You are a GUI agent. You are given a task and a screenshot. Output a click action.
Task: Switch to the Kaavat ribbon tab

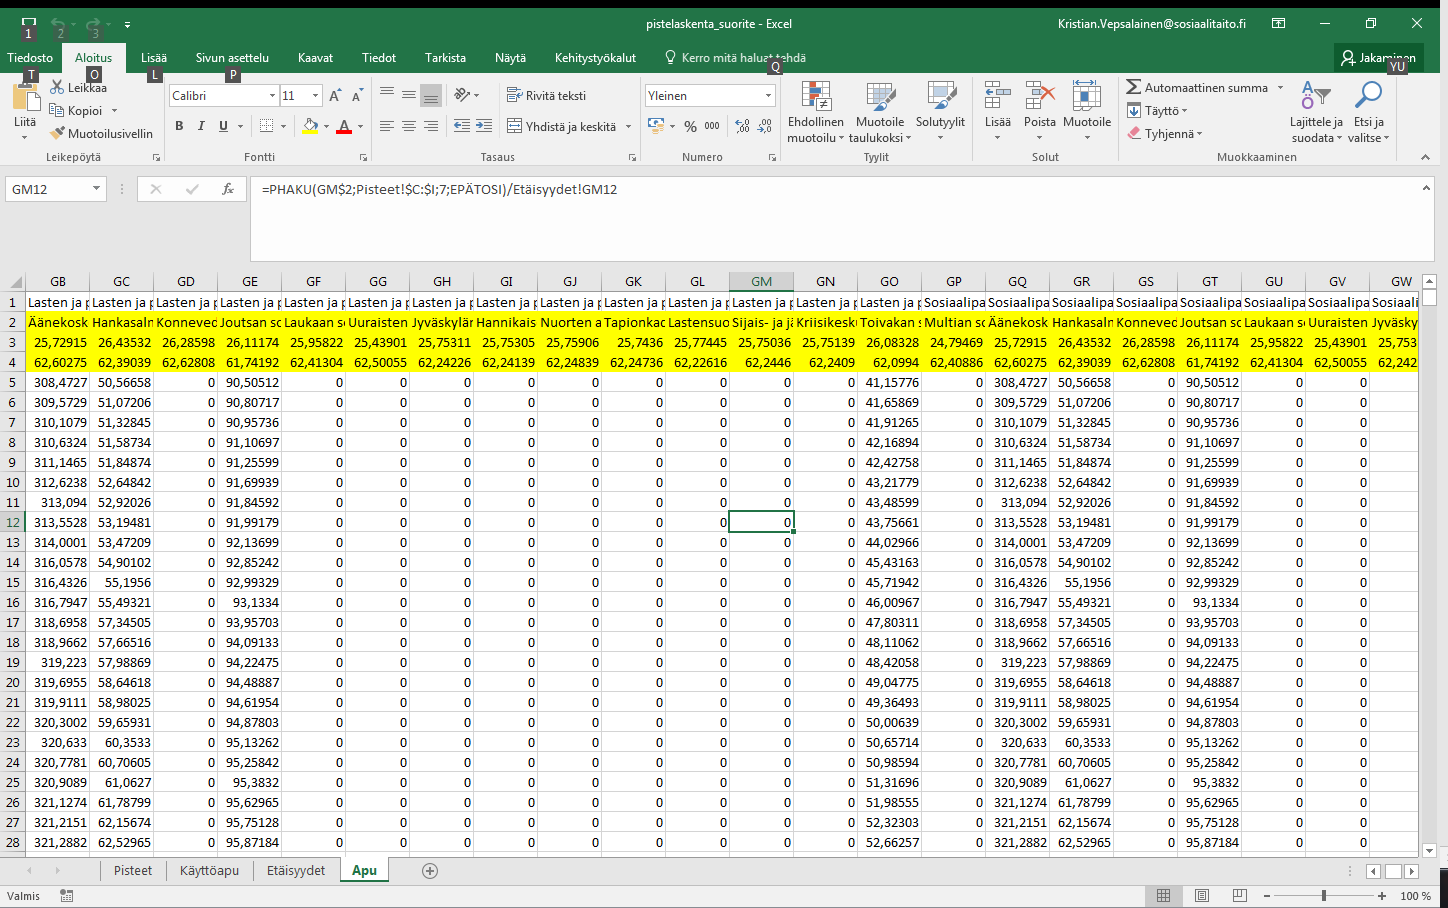(x=315, y=58)
